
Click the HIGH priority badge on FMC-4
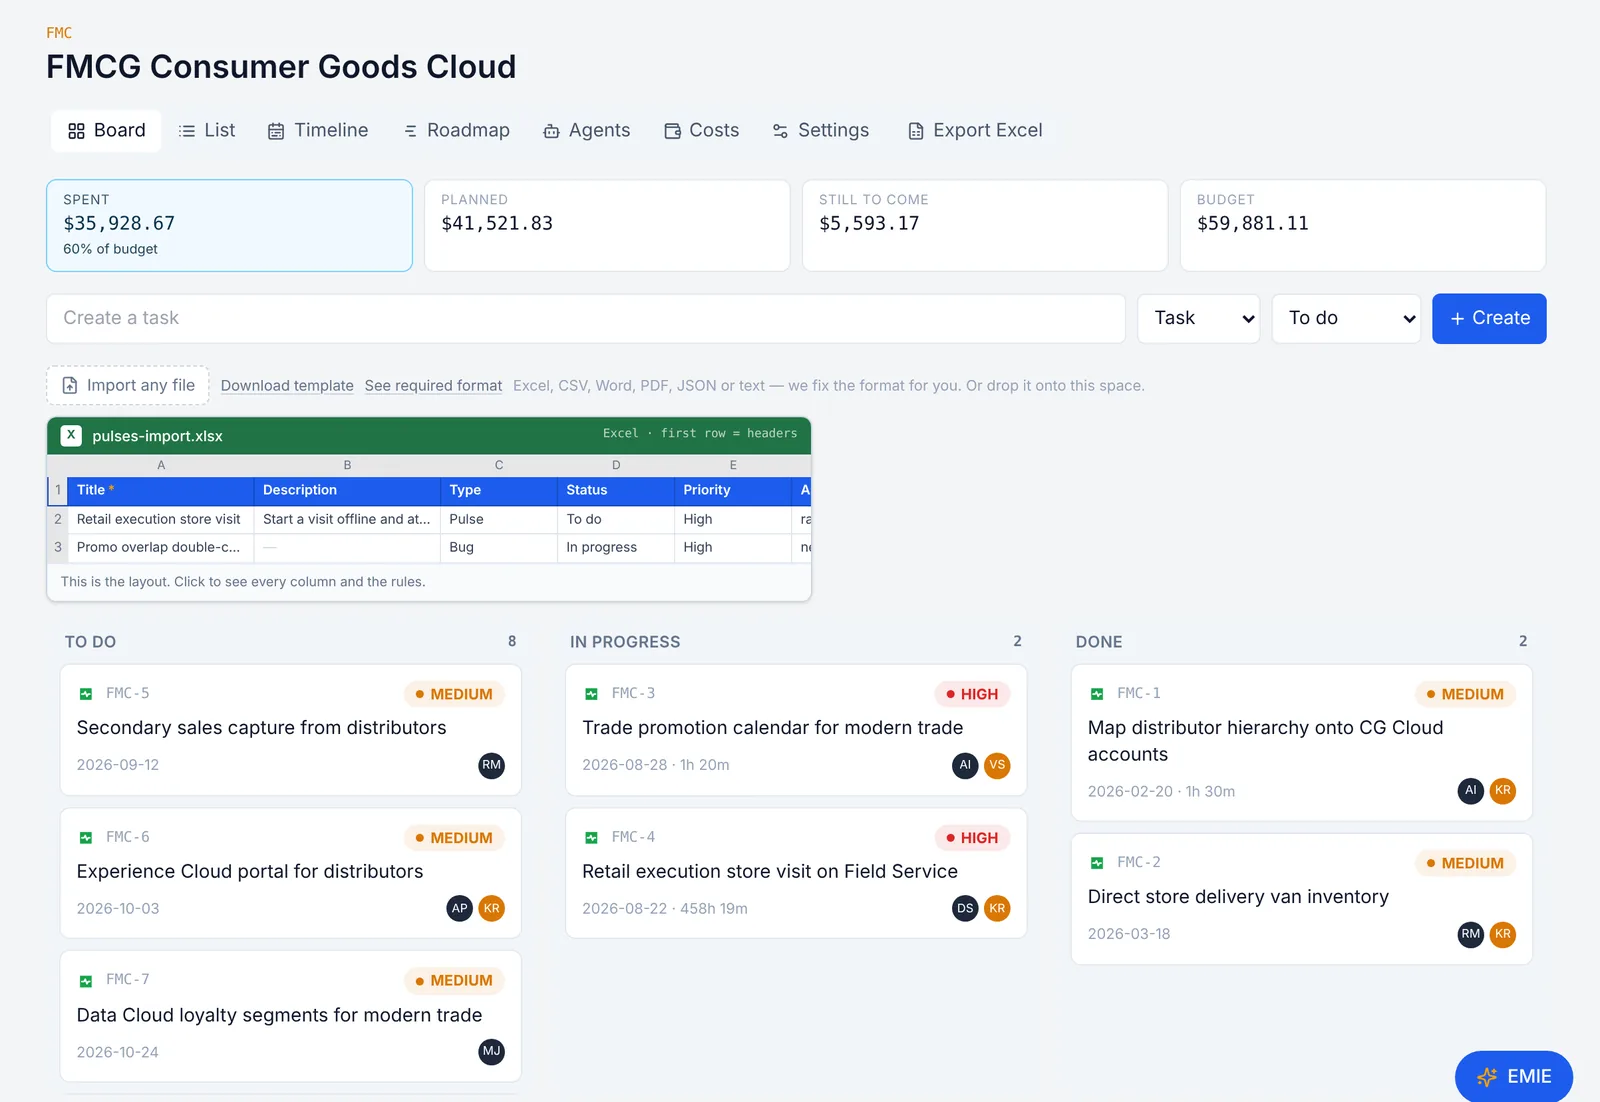[x=972, y=838]
